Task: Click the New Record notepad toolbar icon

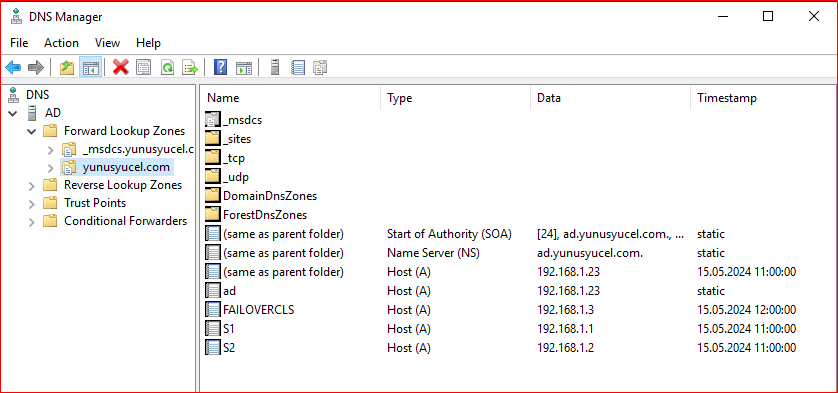Action: (x=298, y=67)
